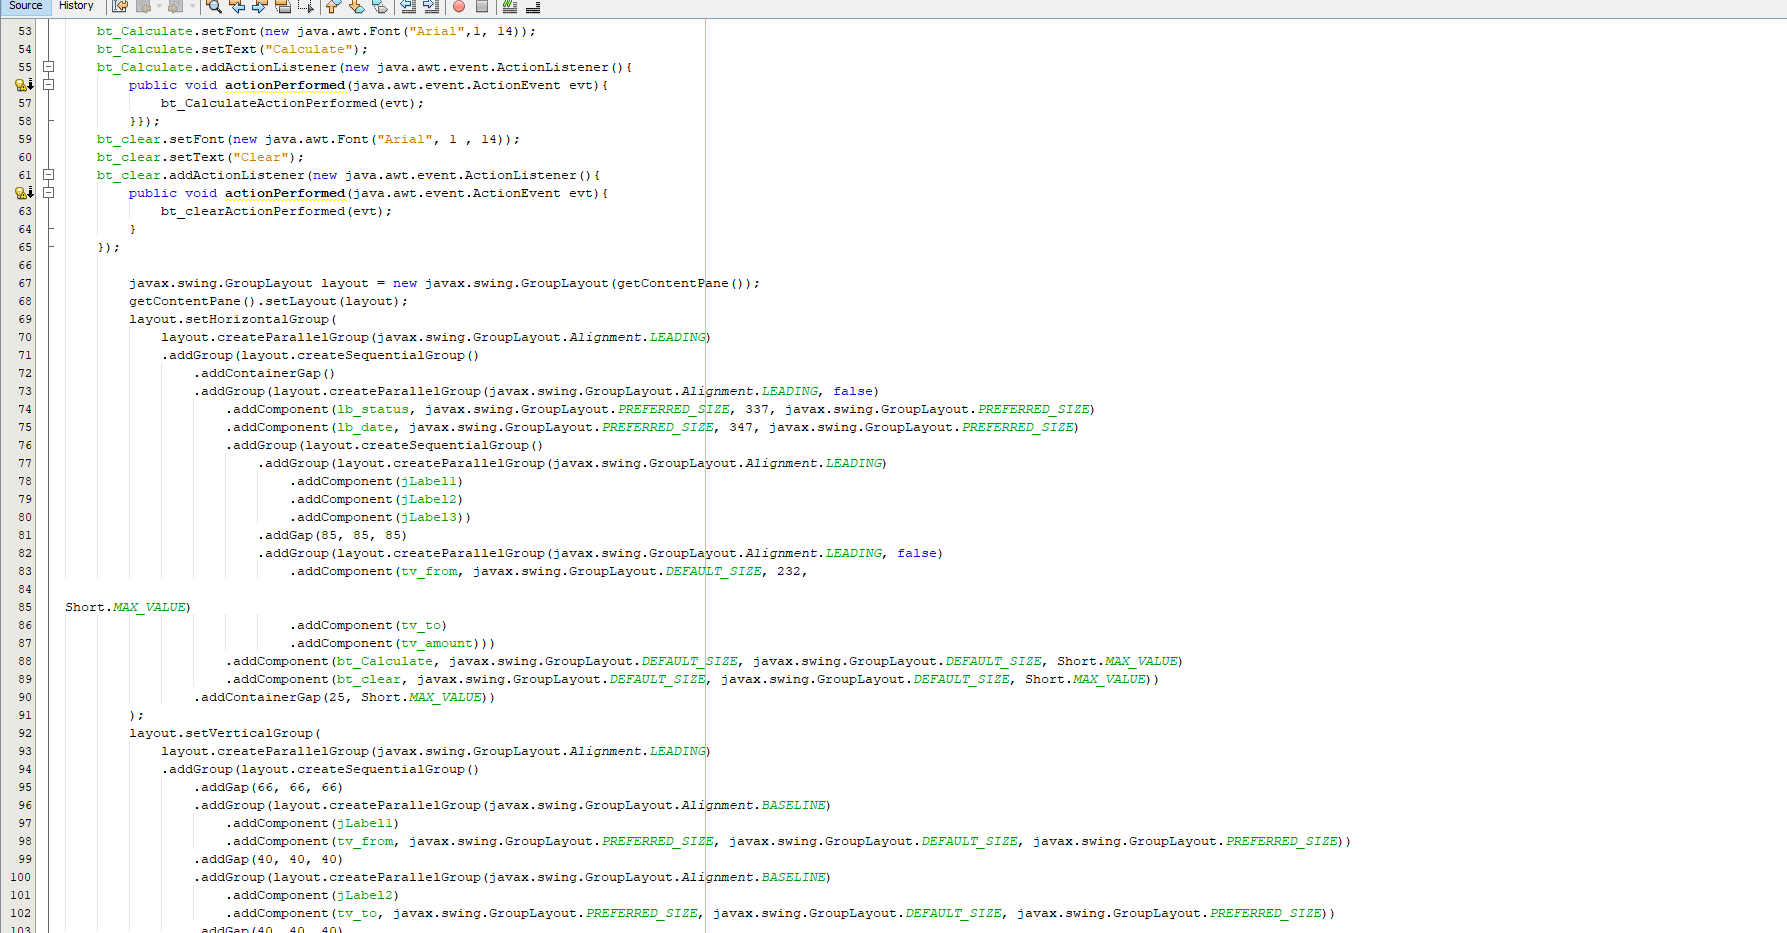The image size is (1787, 933).
Task: Toggle highlight search in the editor
Action: coord(283,7)
